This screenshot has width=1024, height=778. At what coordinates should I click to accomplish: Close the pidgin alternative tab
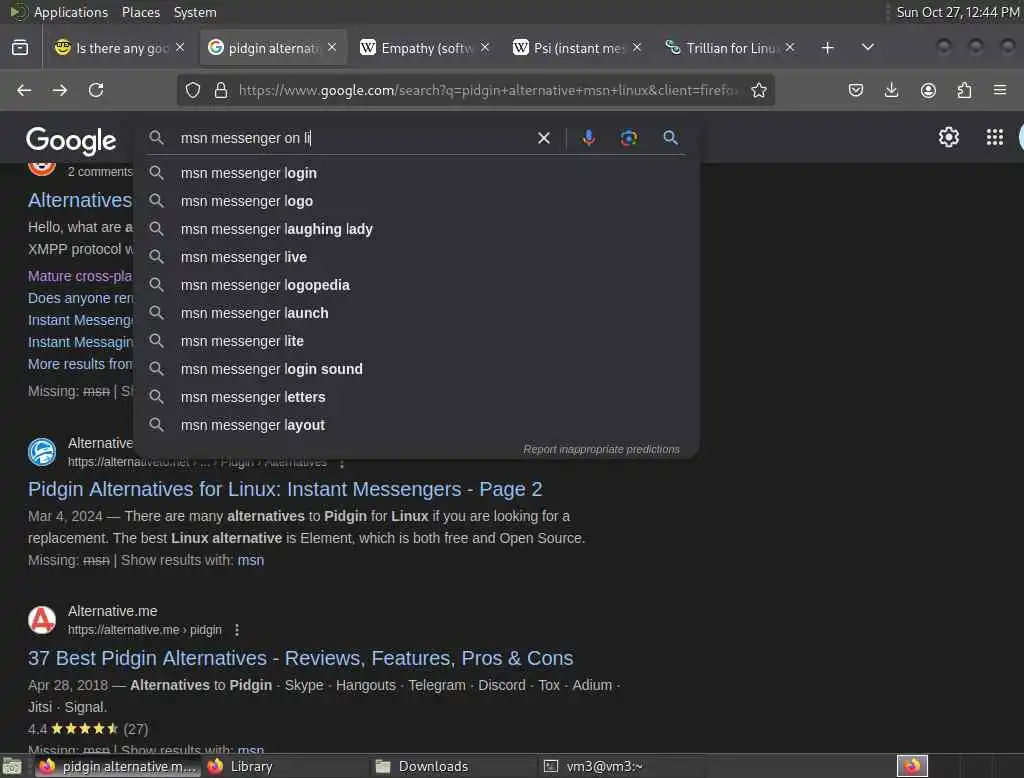[x=332, y=47]
